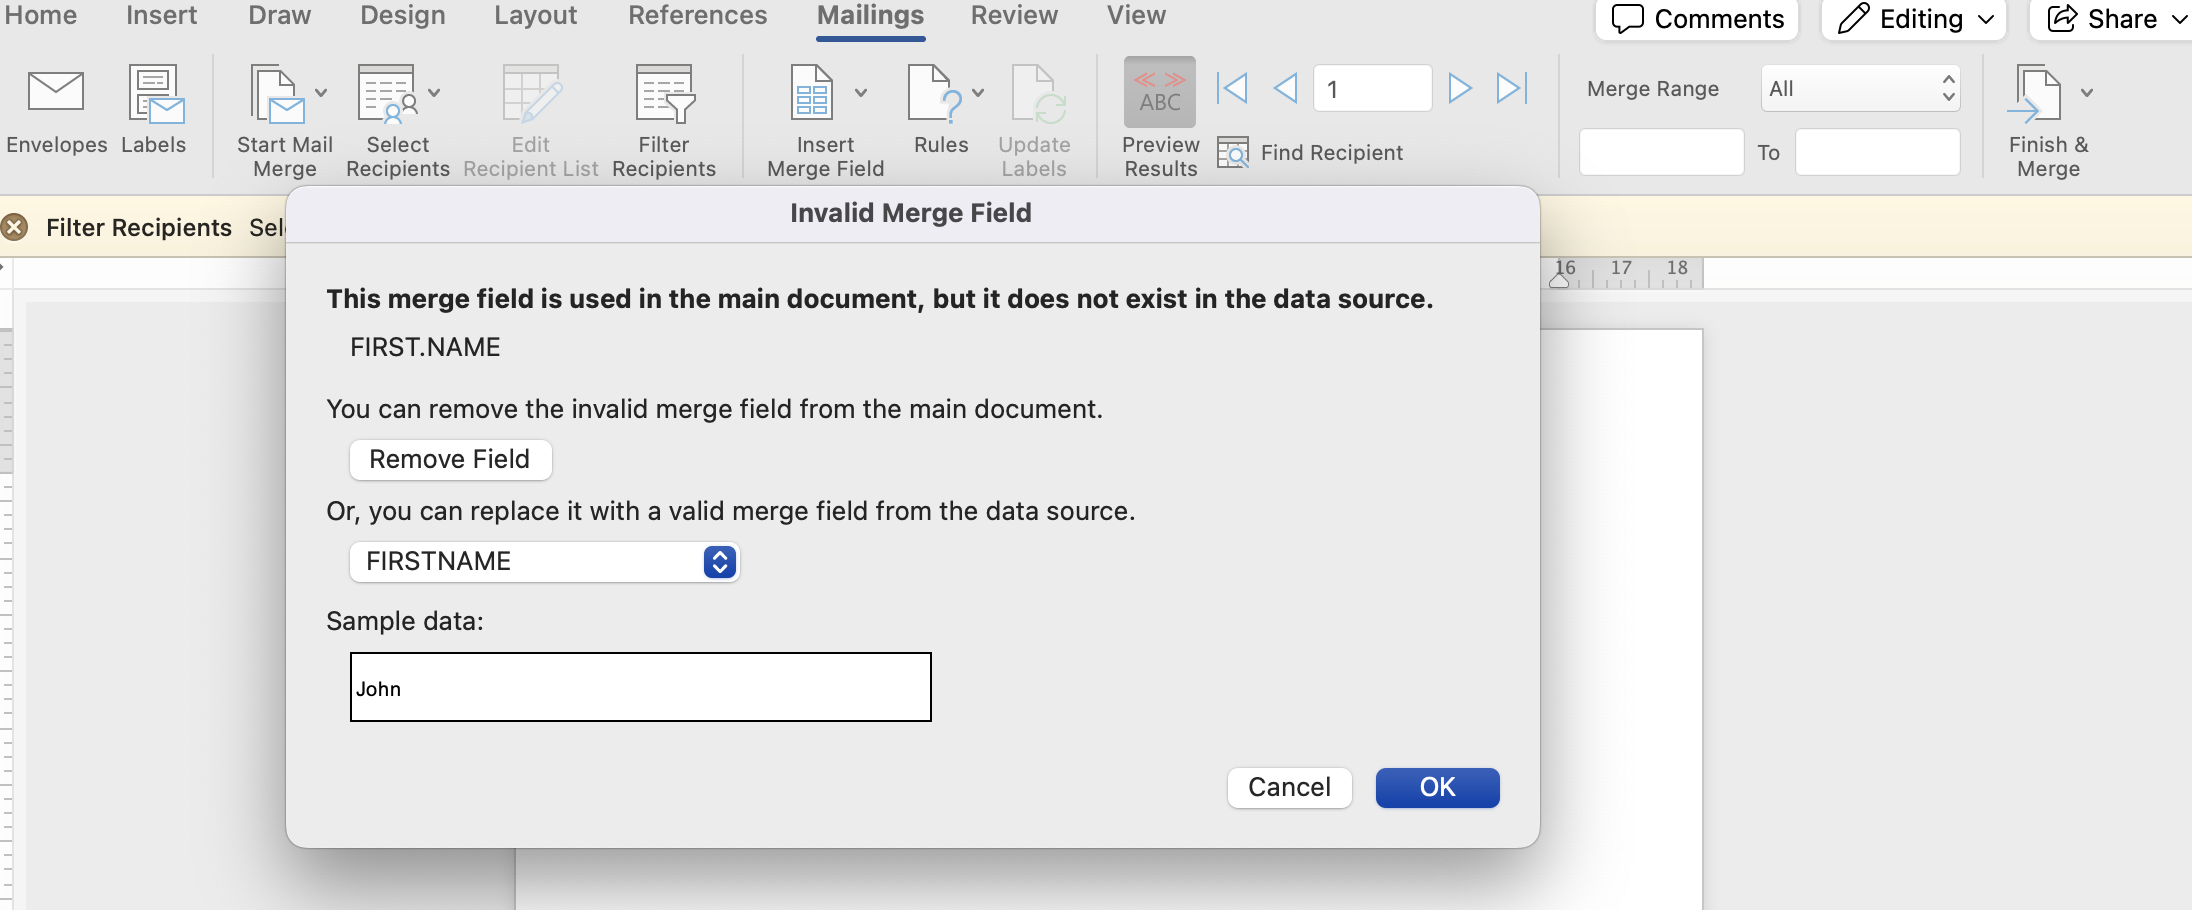The image size is (2192, 910).
Task: Switch to the Review tab
Action: tap(1014, 15)
